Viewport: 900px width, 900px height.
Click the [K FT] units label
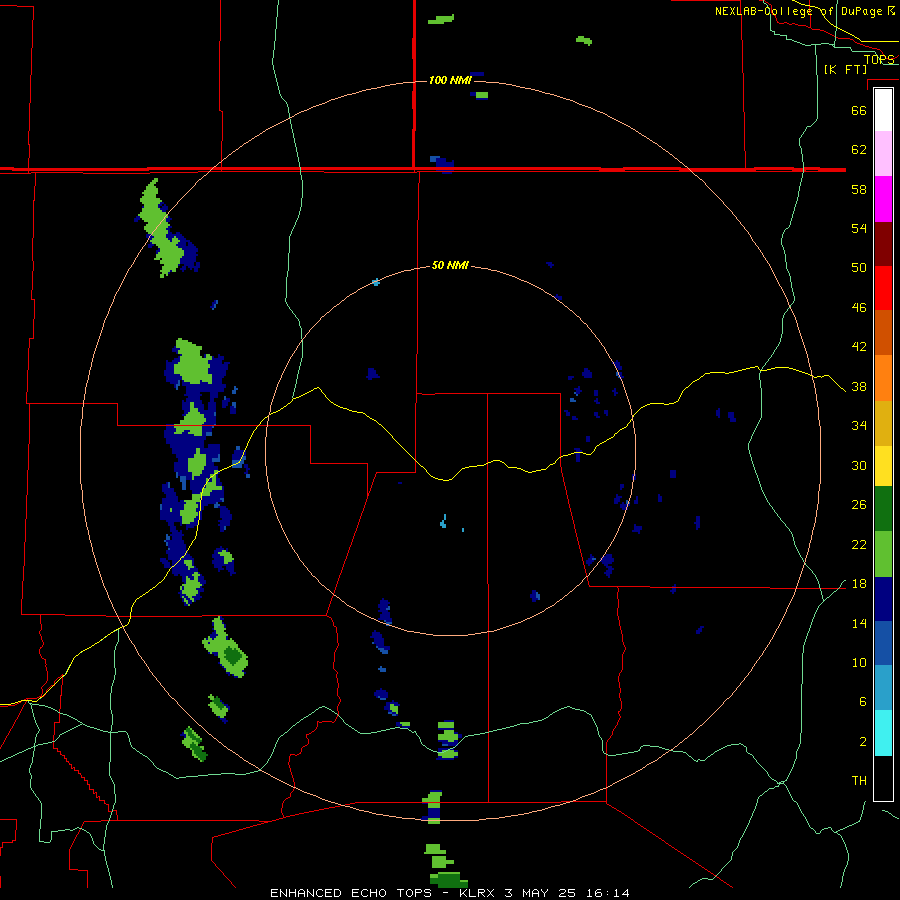click(x=845, y=69)
